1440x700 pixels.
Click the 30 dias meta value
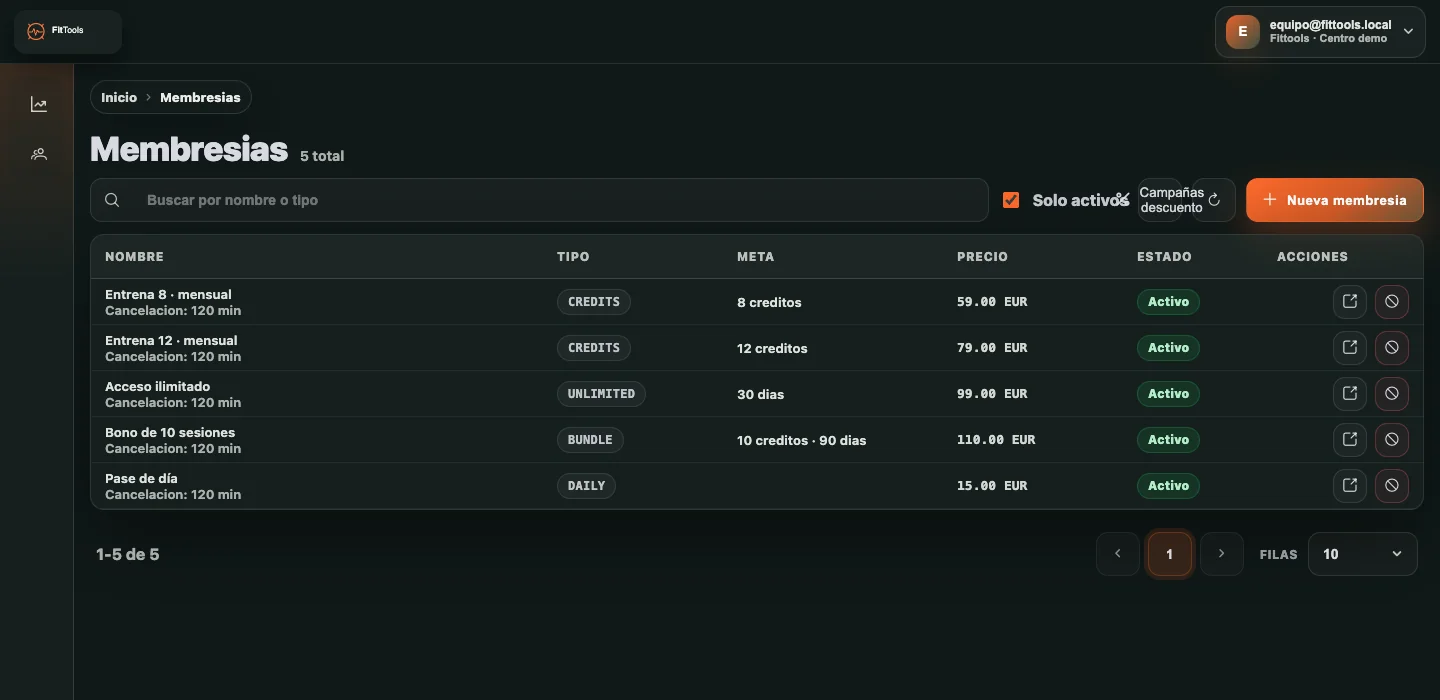(x=760, y=395)
